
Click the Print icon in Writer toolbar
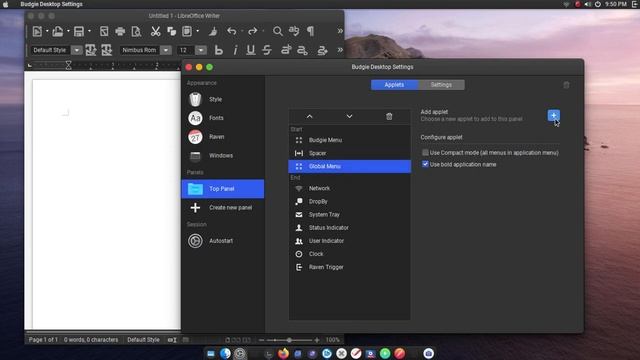click(120, 31)
